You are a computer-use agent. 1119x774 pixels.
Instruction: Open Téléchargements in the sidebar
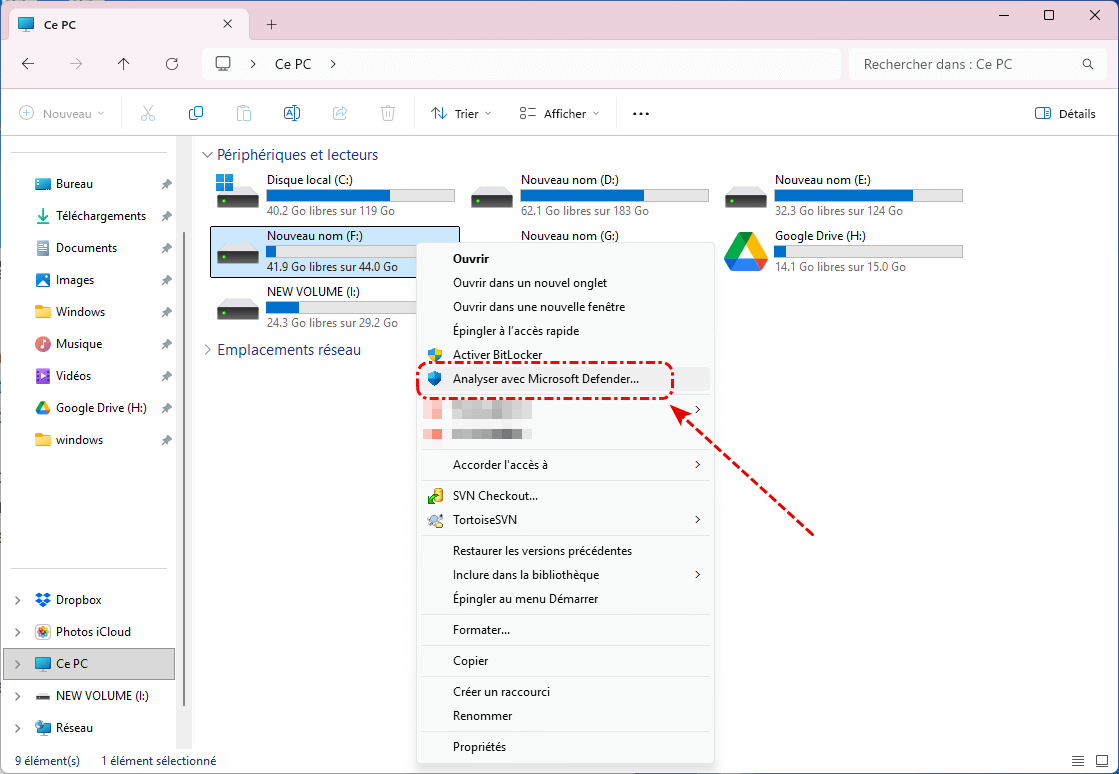click(100, 216)
